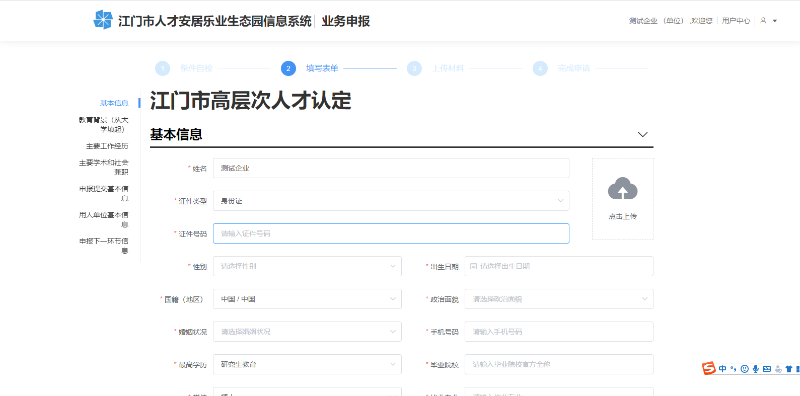Click 用户中心 link in header

(736, 21)
